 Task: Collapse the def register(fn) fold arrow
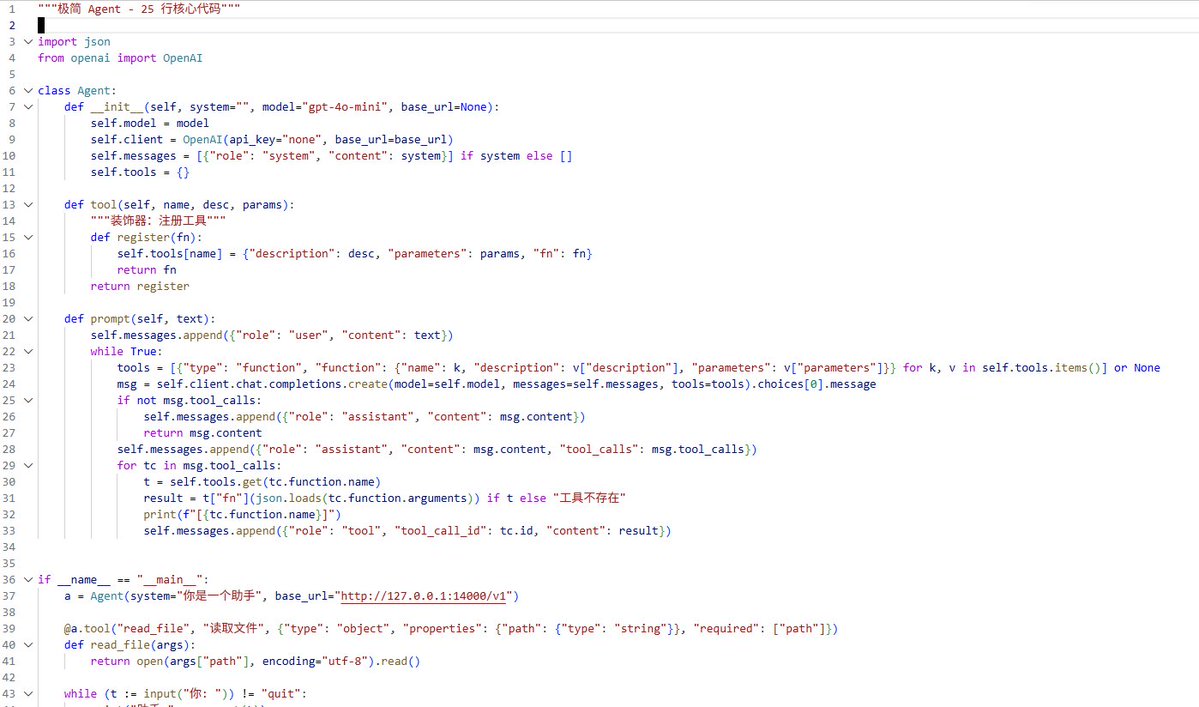coord(28,238)
